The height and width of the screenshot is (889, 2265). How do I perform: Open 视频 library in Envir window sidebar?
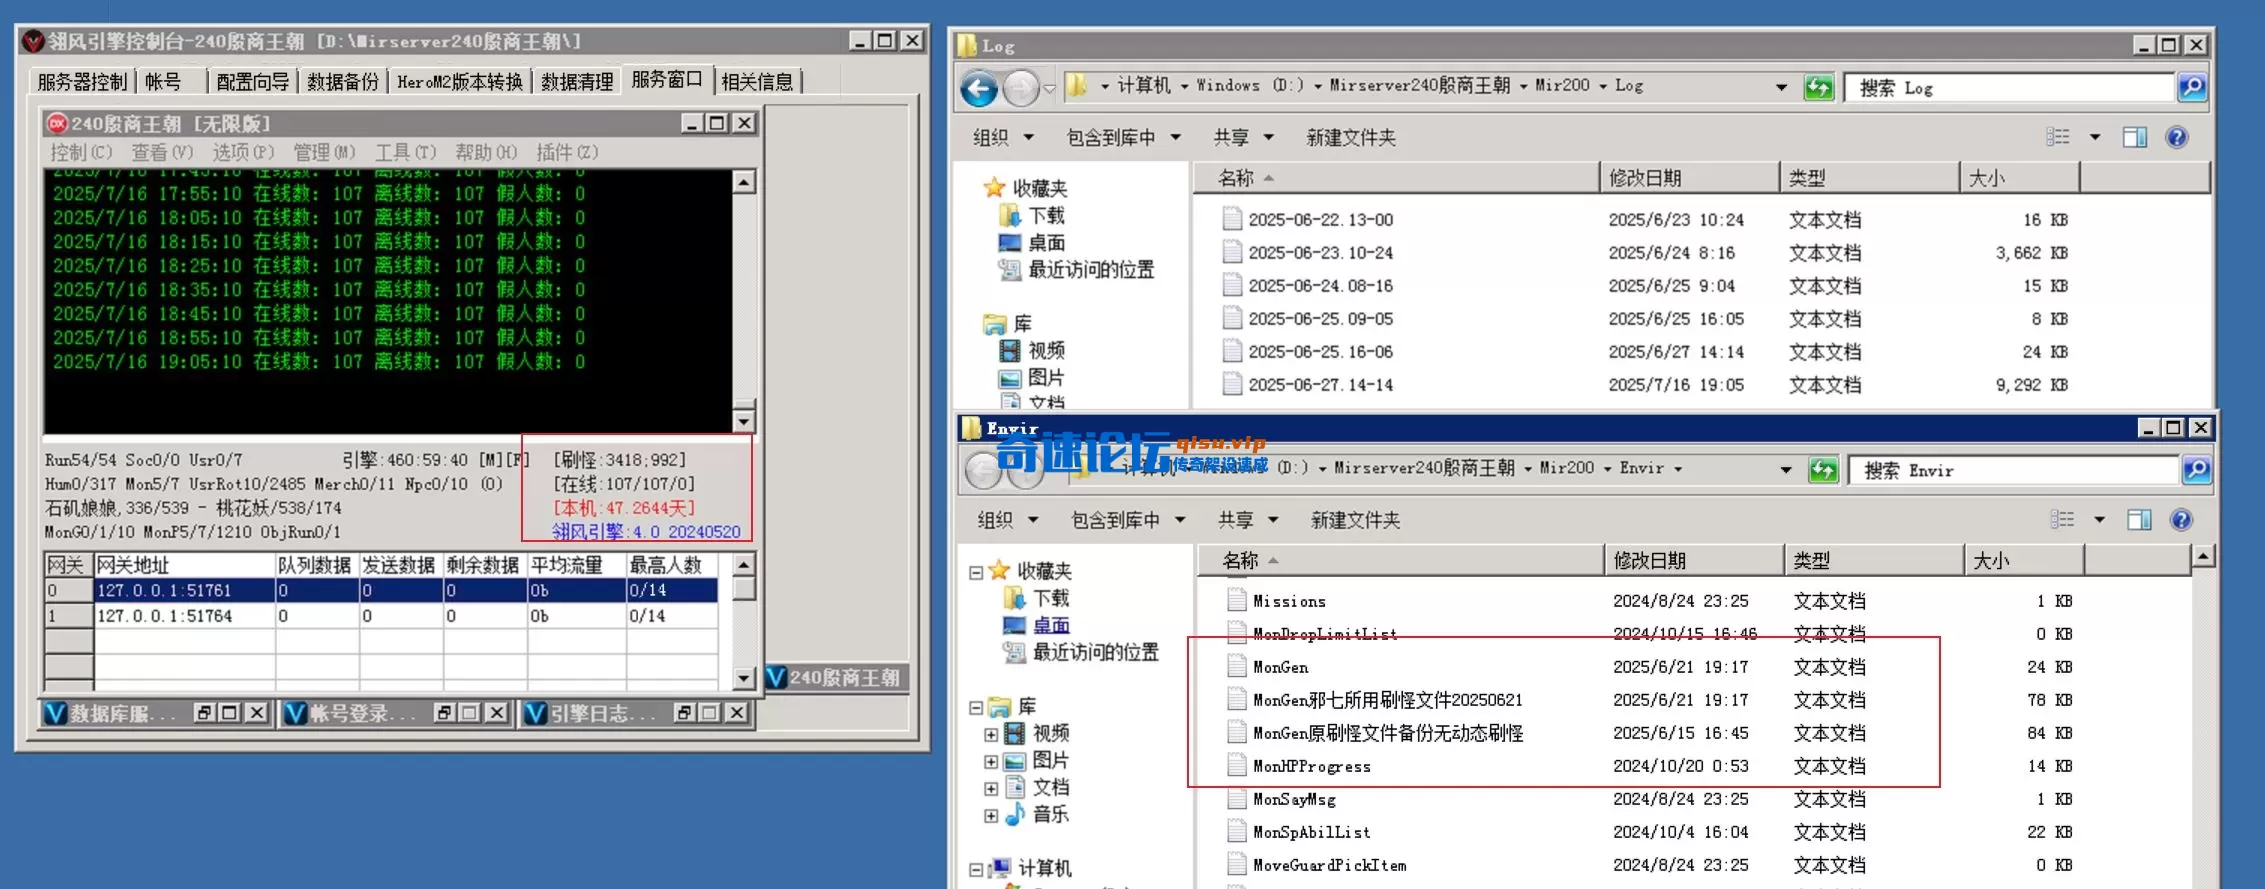pyautogui.click(x=1050, y=733)
